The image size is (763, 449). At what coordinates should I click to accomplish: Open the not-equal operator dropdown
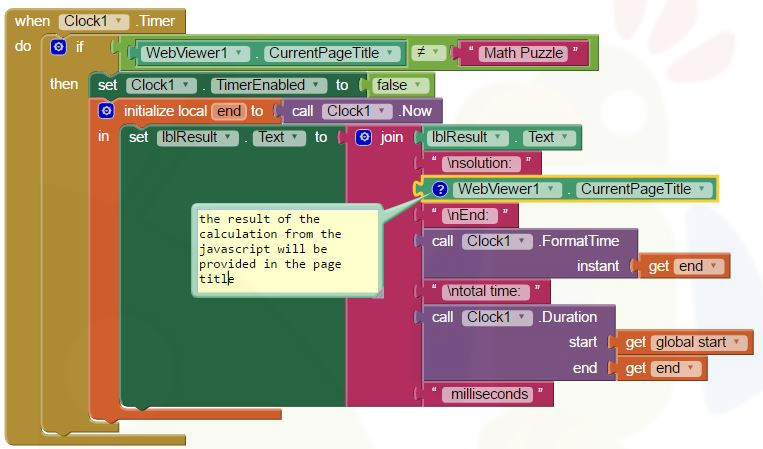click(428, 52)
